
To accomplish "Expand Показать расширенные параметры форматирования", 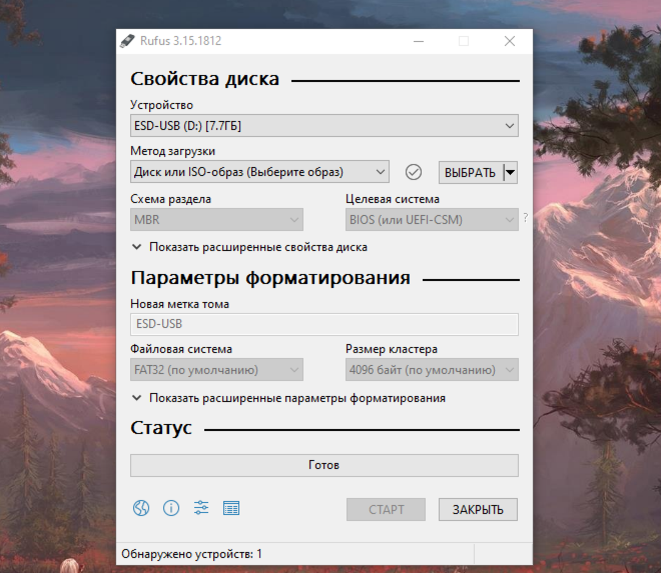I will tap(289, 398).
